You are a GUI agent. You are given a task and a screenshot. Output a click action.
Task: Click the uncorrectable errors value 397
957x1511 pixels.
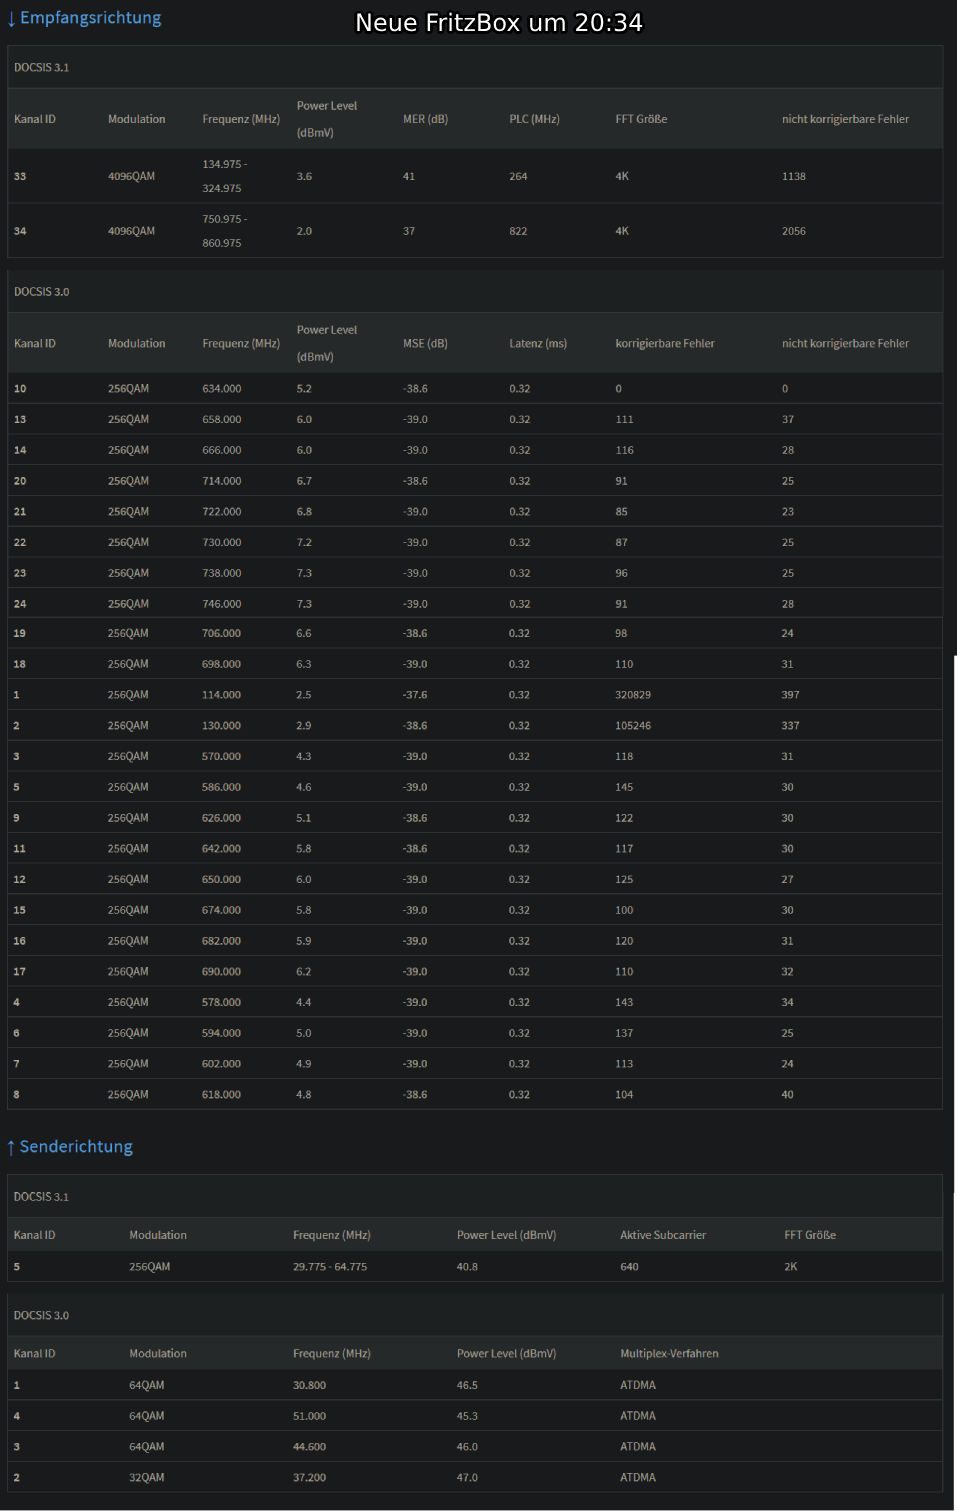click(x=790, y=695)
